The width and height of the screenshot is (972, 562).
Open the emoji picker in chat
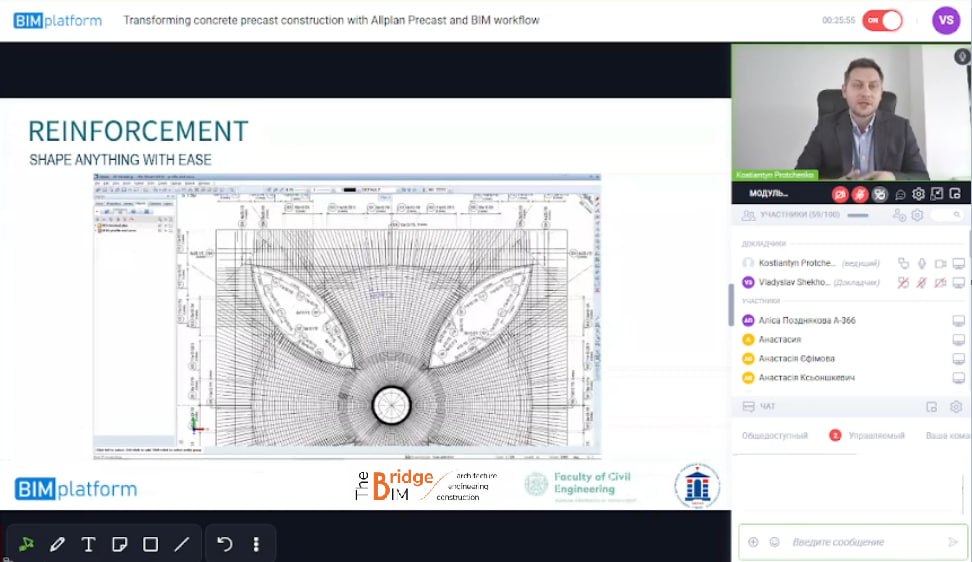click(x=774, y=542)
